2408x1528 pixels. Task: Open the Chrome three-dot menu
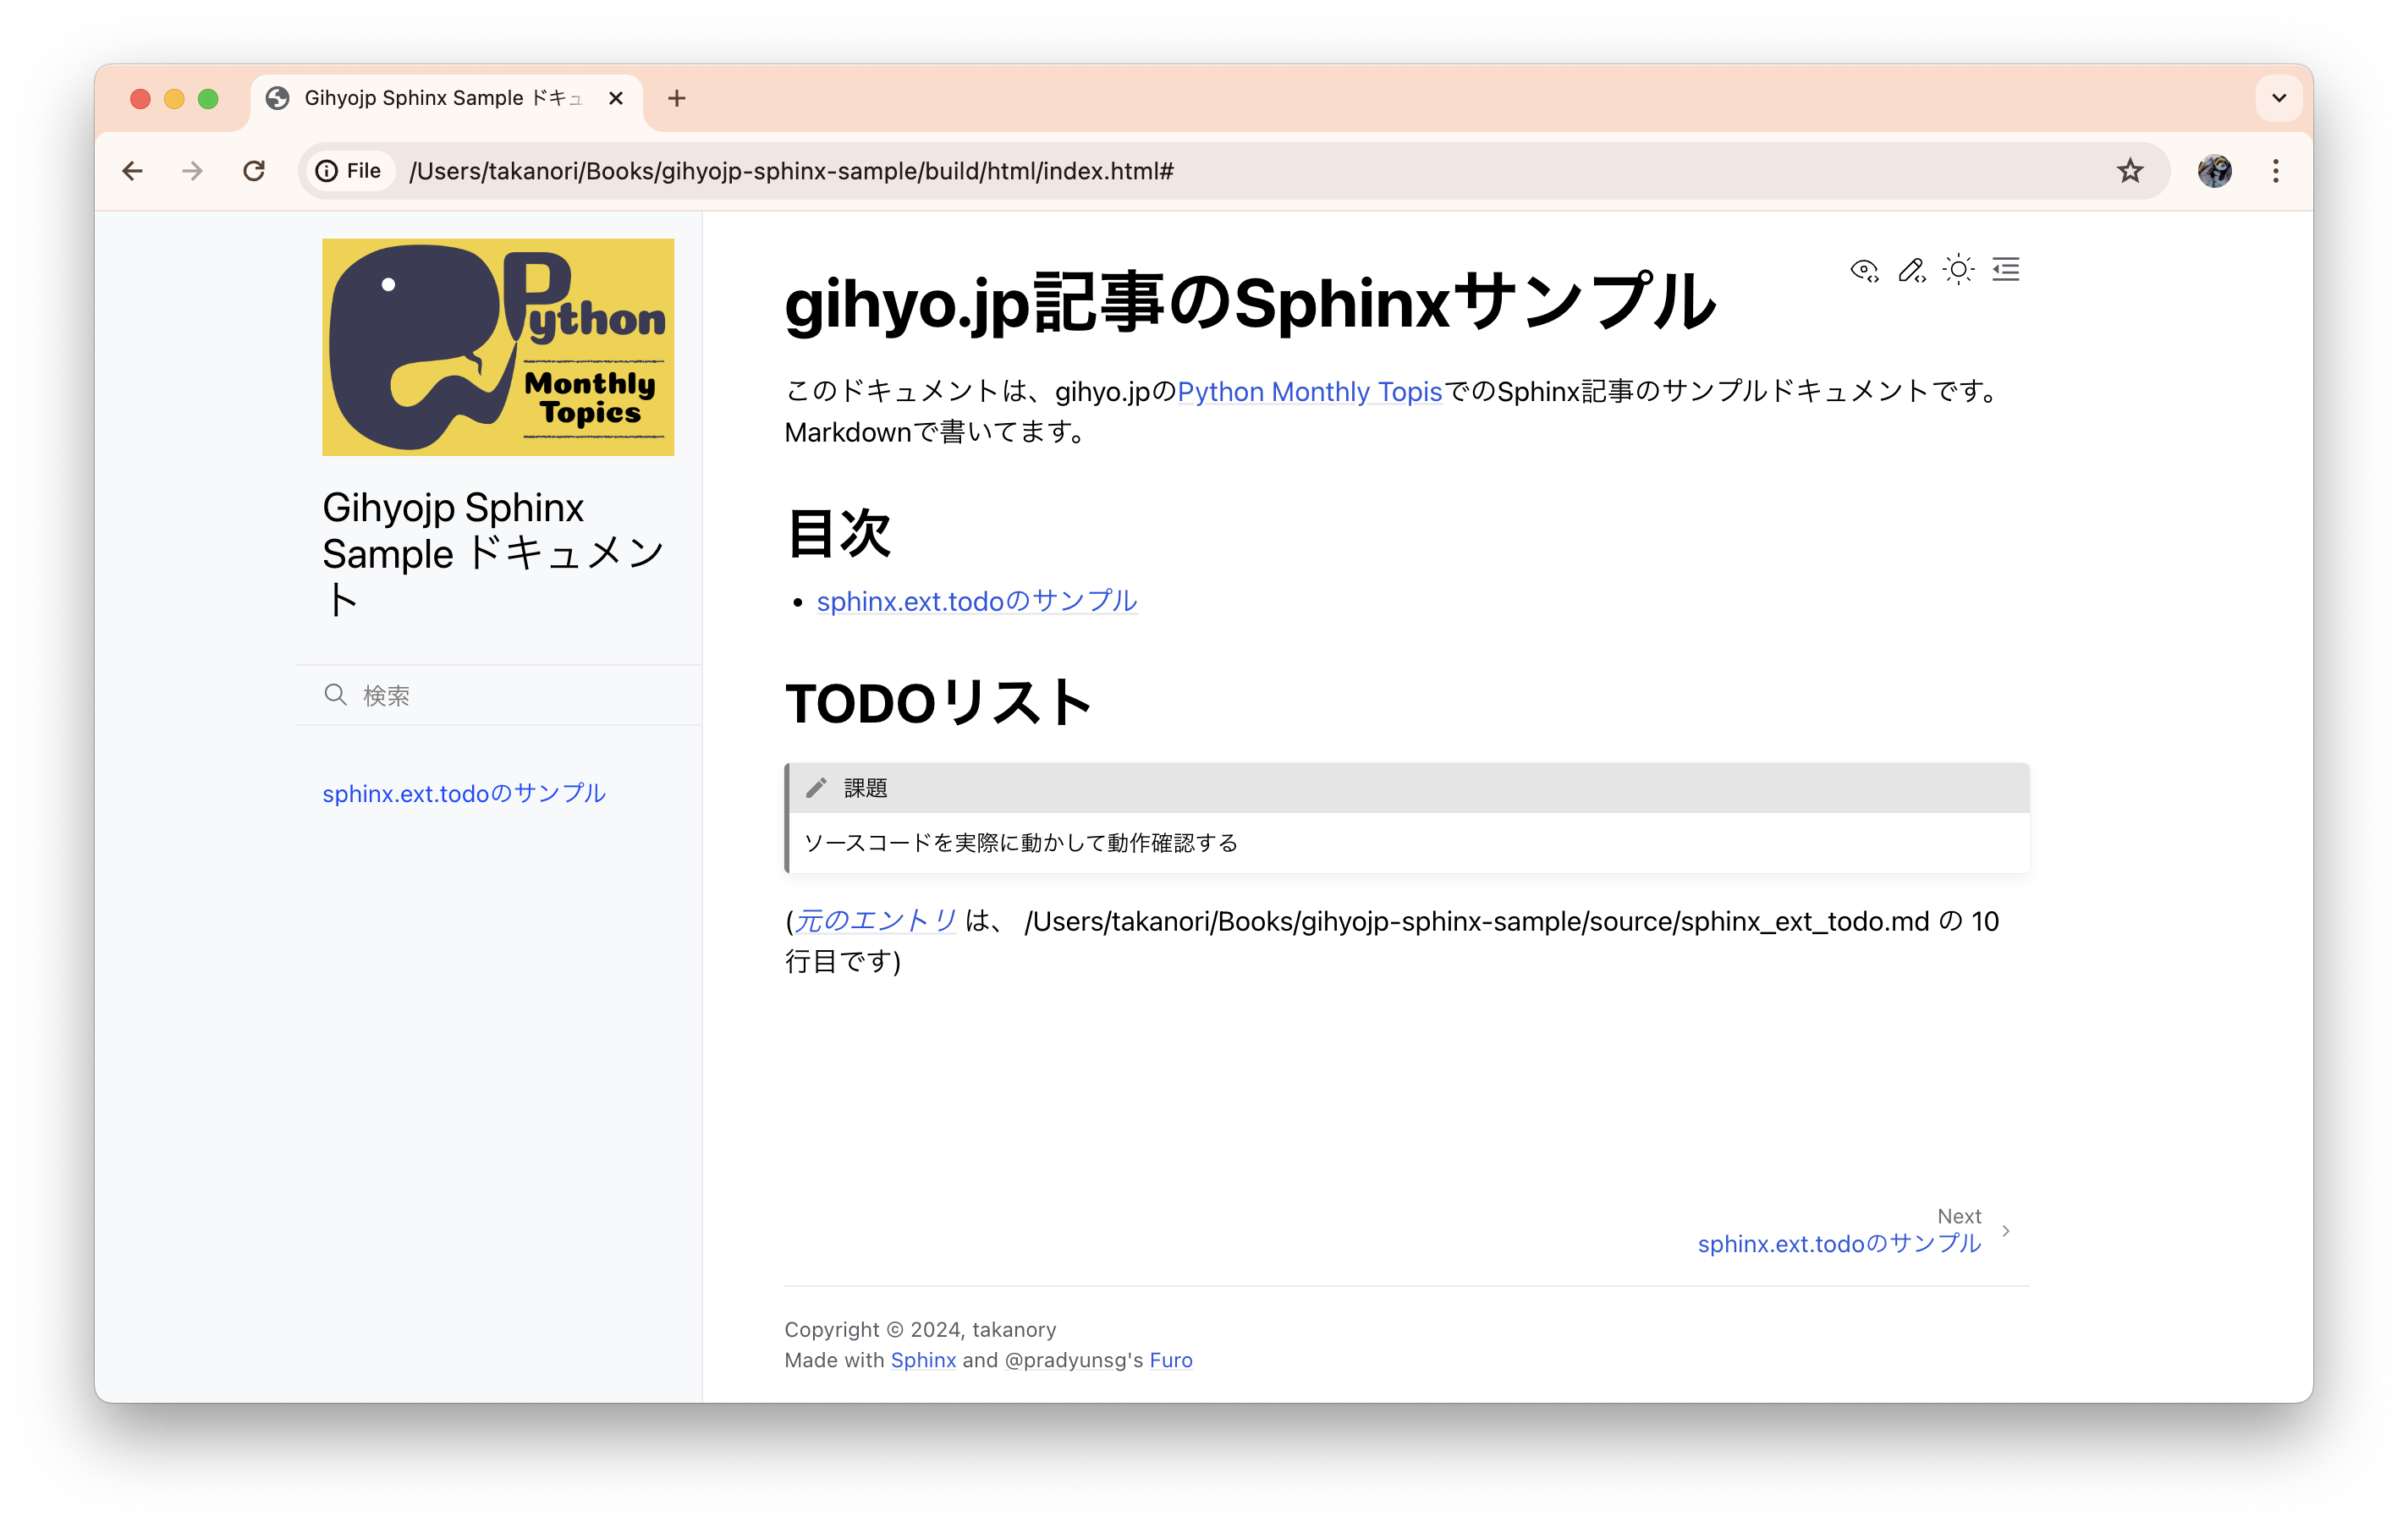click(x=2275, y=171)
